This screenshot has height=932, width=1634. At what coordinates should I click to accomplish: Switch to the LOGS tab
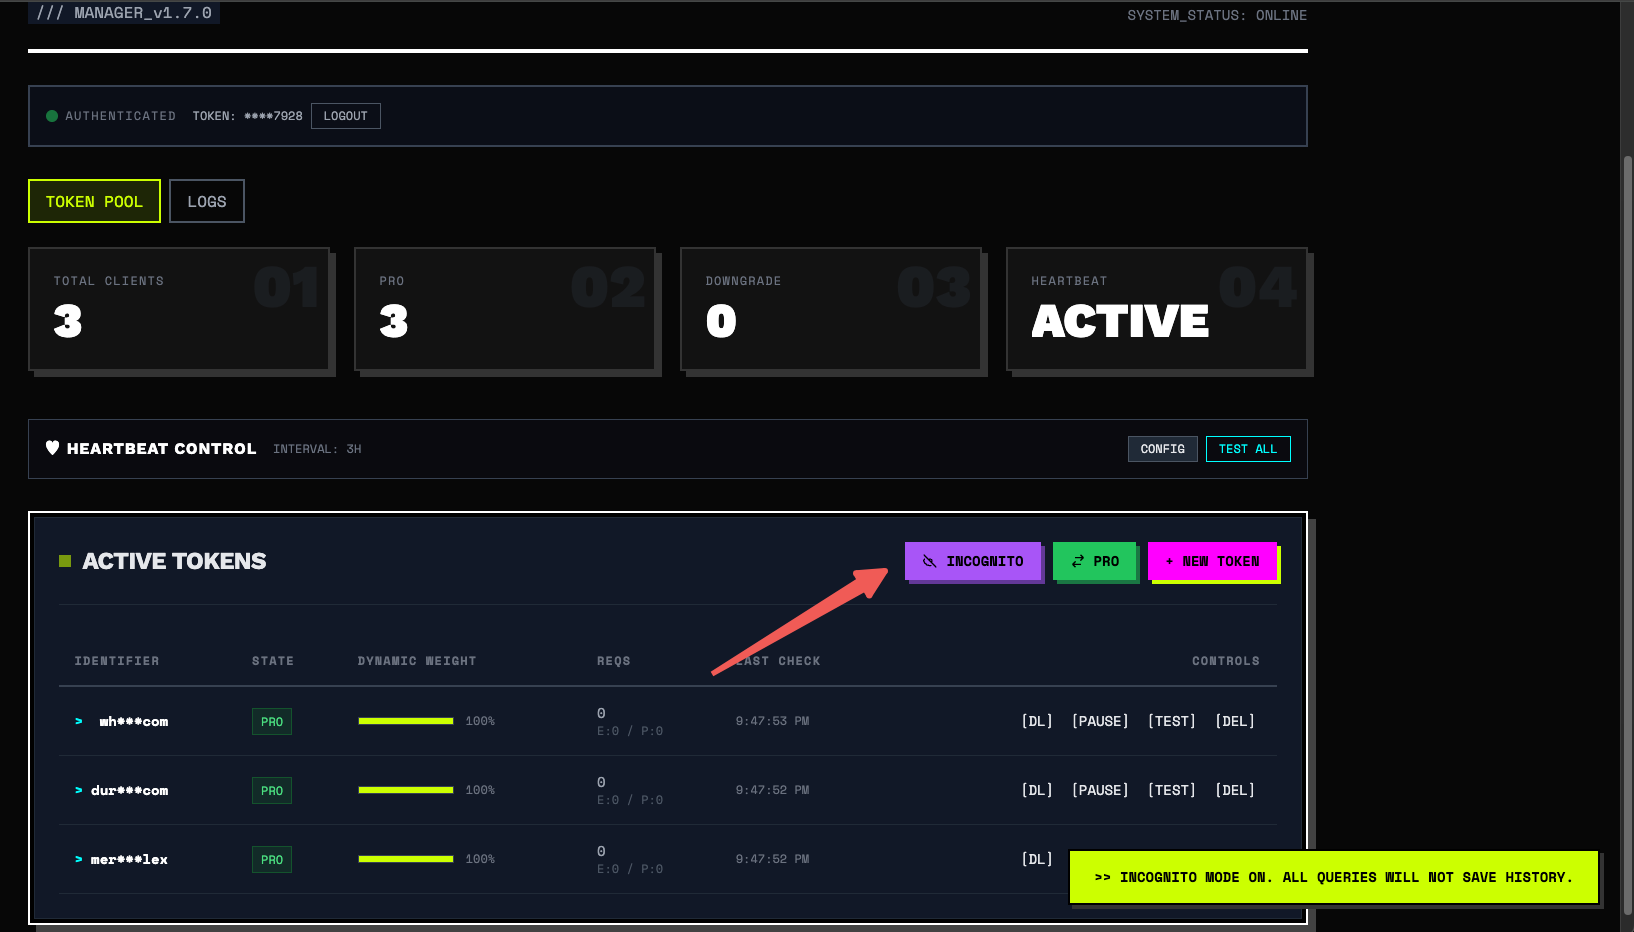click(x=207, y=201)
